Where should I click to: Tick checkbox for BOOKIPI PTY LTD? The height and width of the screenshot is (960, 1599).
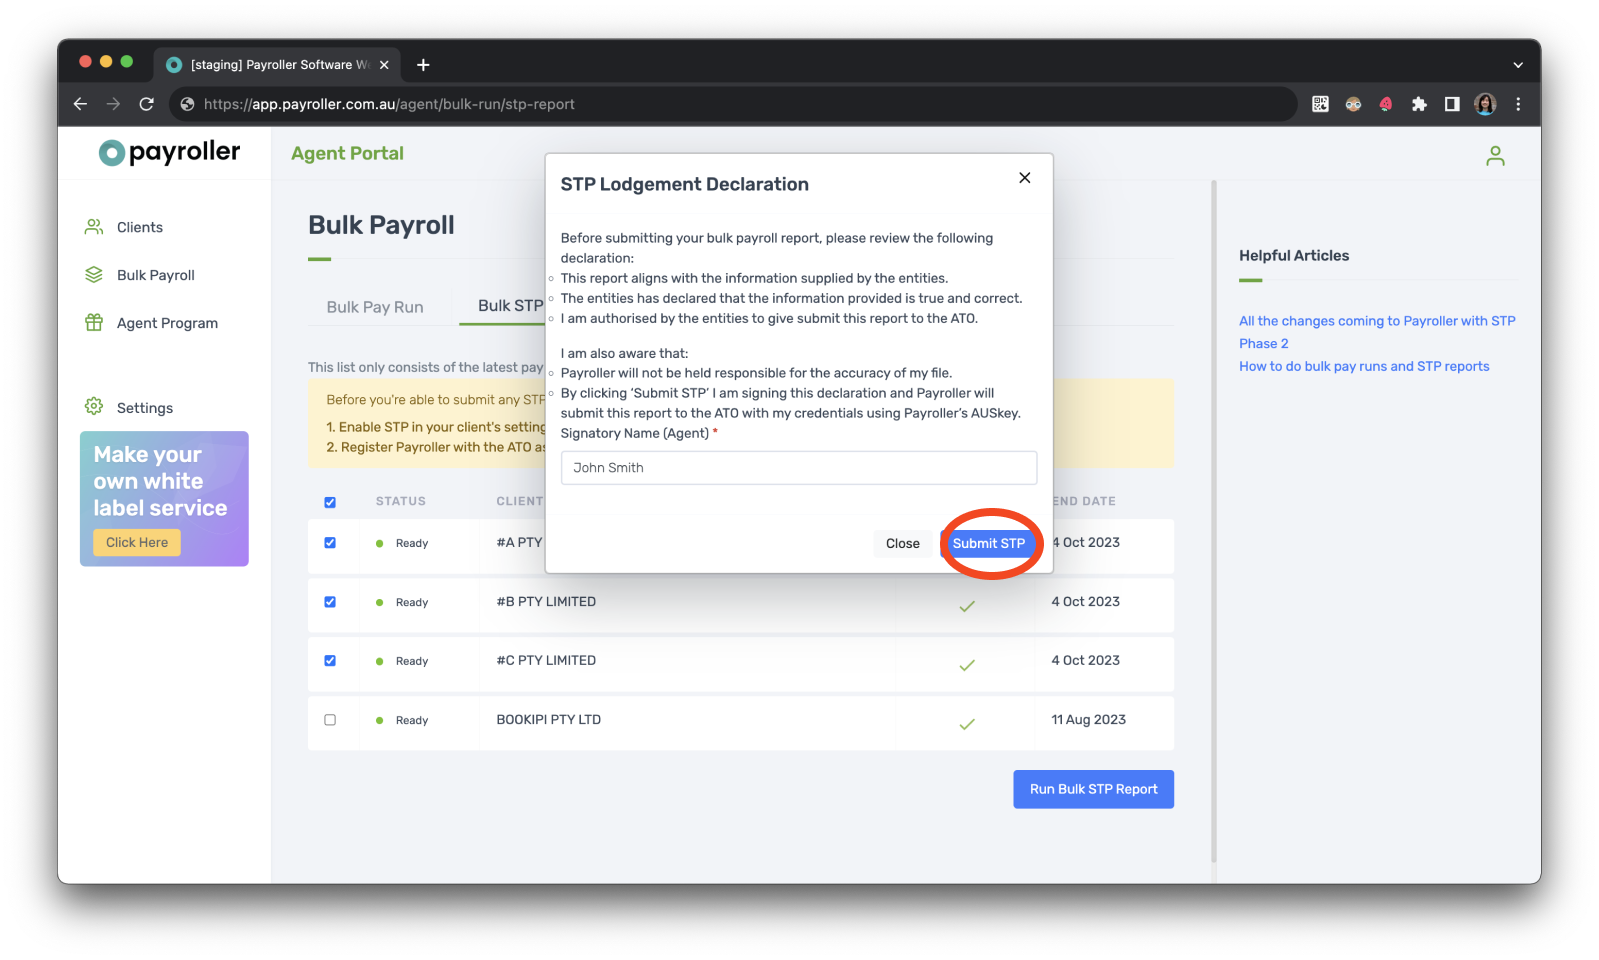tap(330, 720)
